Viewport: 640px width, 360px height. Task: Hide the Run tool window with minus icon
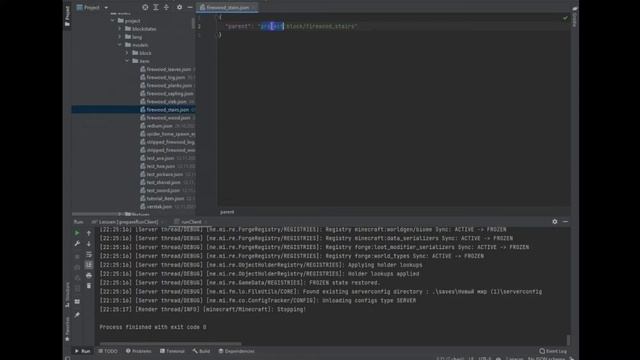point(565,222)
